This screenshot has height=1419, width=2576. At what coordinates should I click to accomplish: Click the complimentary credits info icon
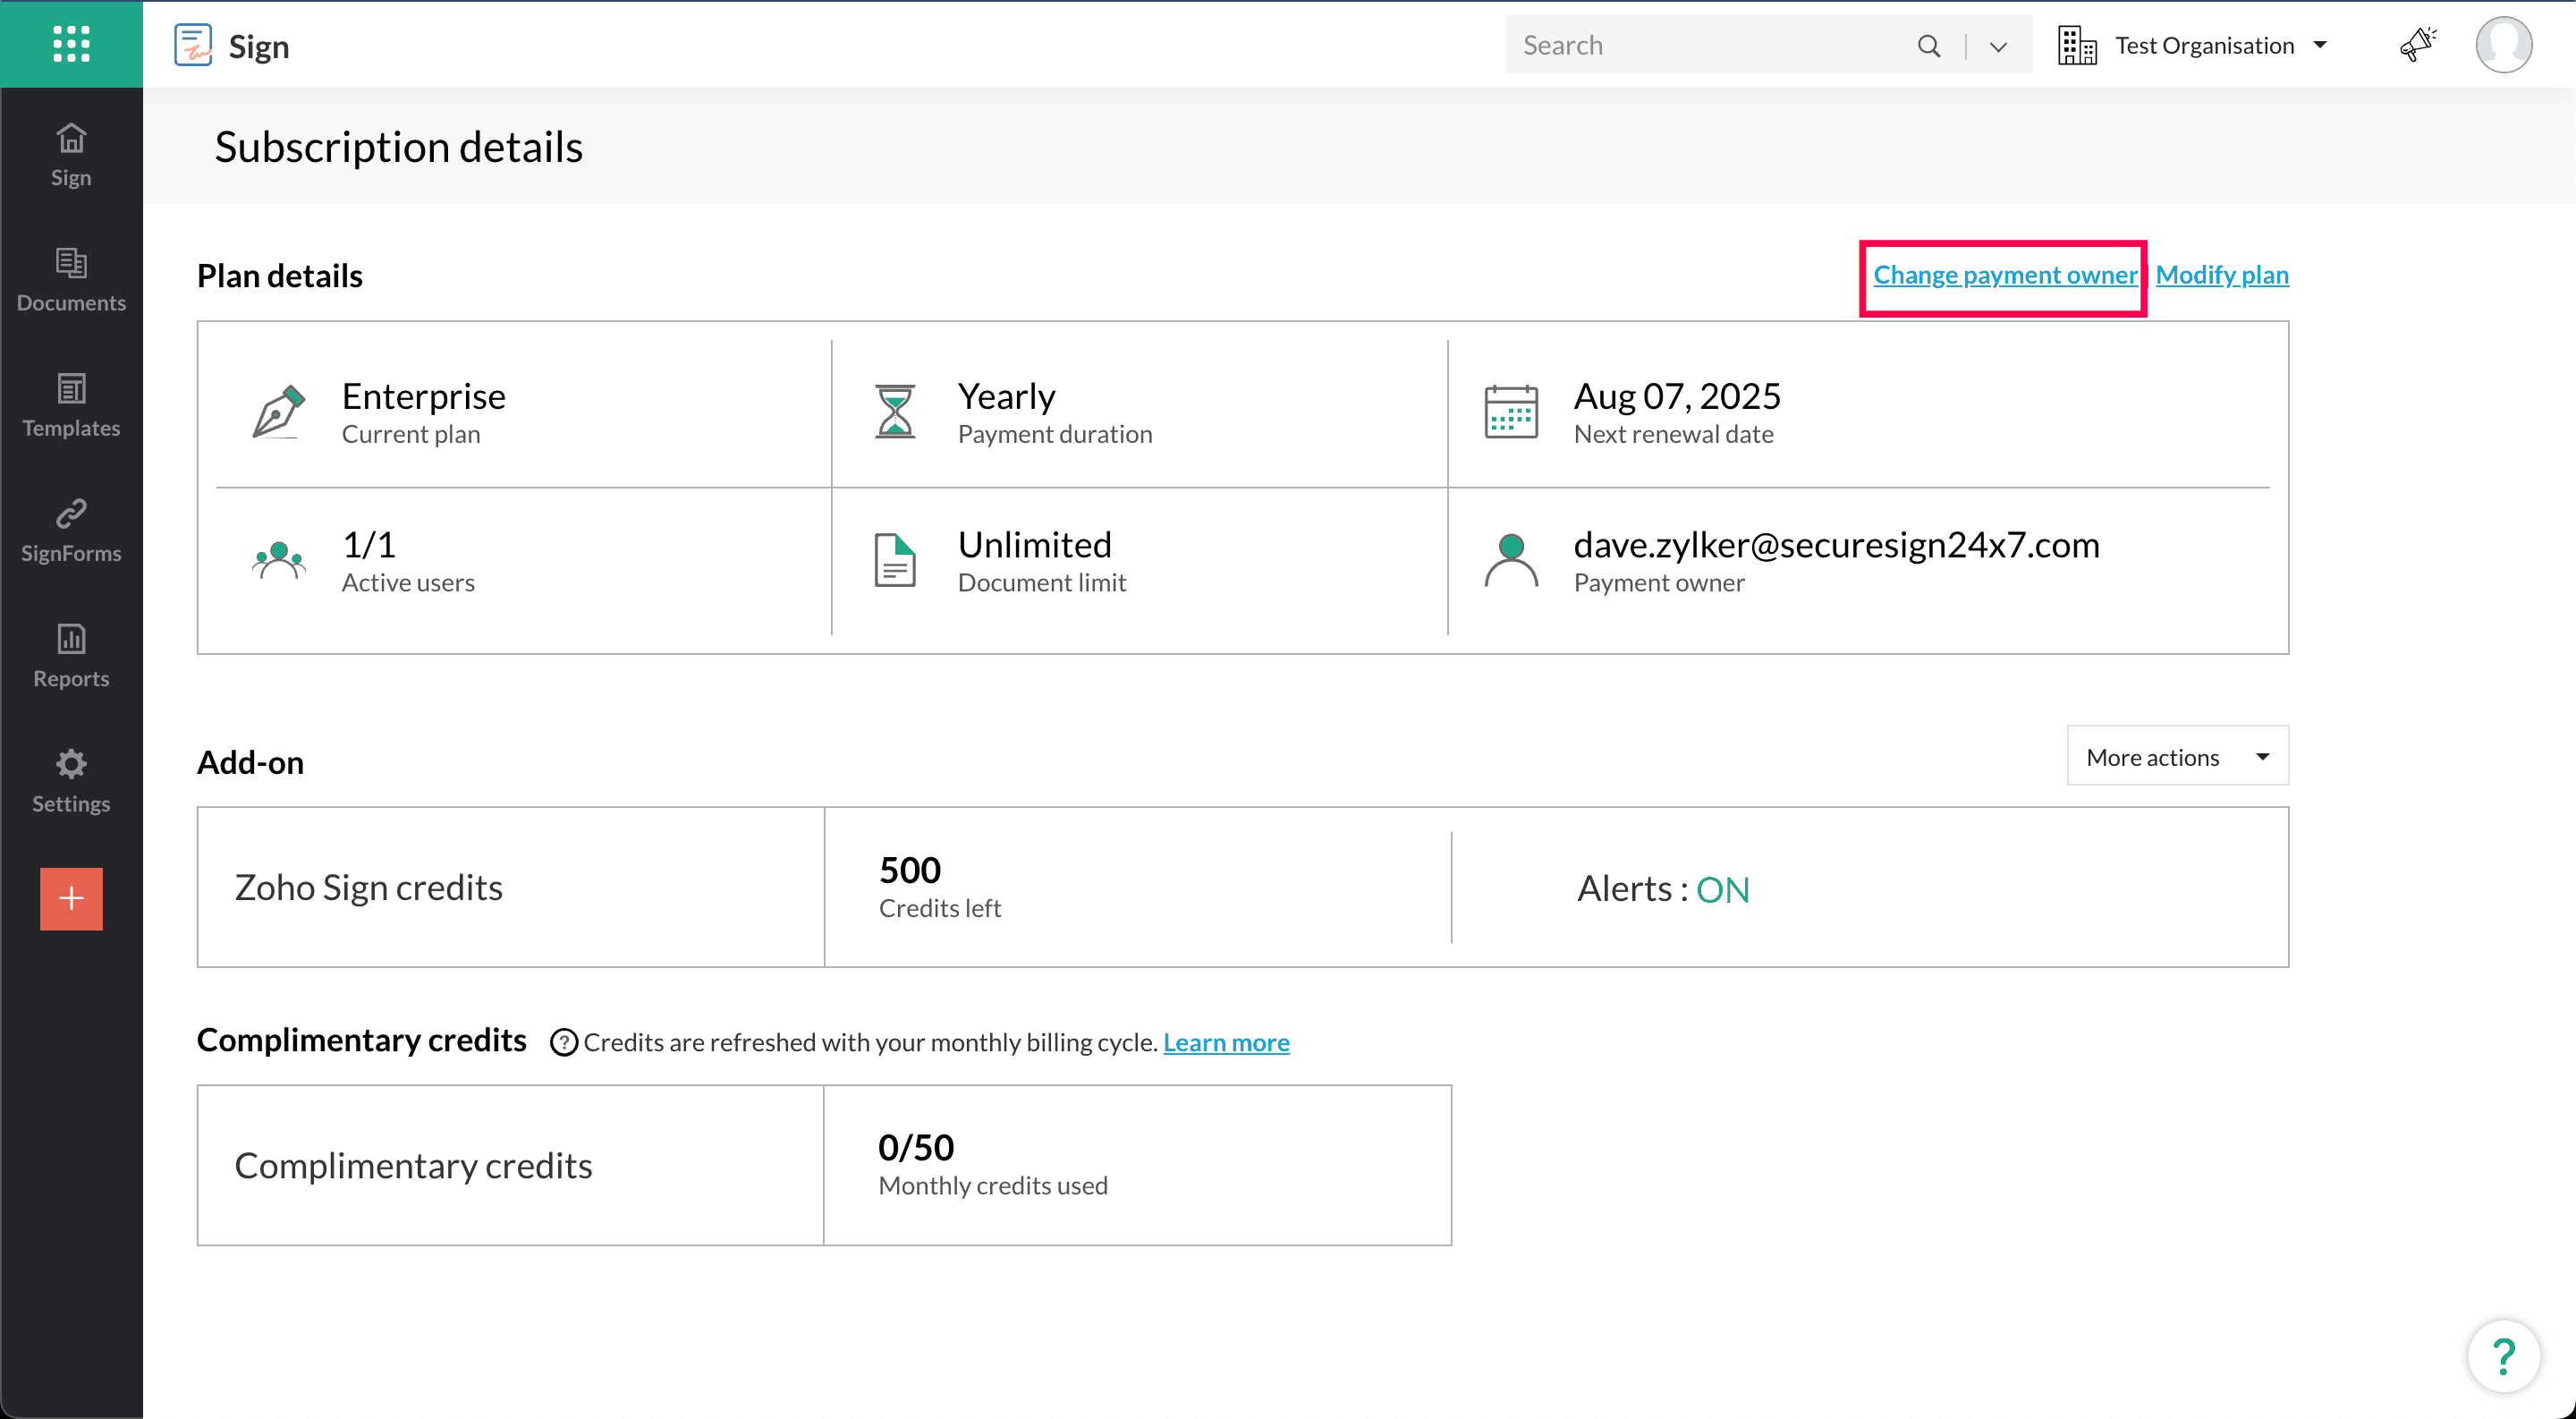pyautogui.click(x=564, y=1042)
